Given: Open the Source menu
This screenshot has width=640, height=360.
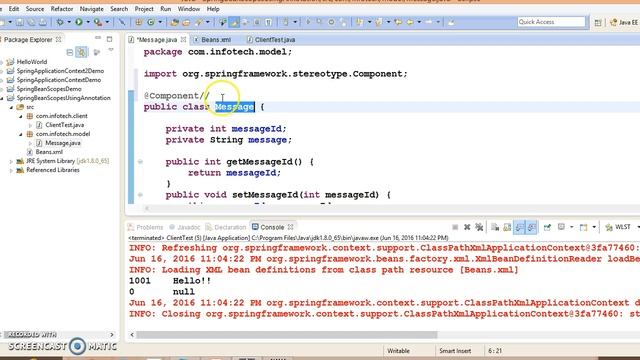Looking at the screenshot, I should (x=35, y=9).
